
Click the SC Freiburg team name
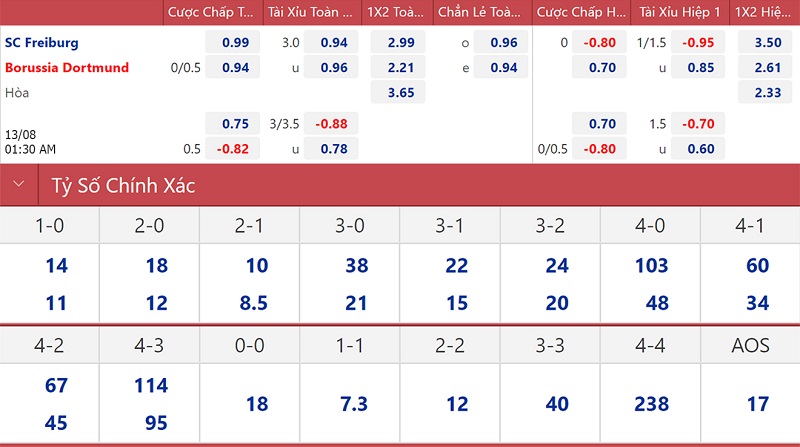point(42,42)
